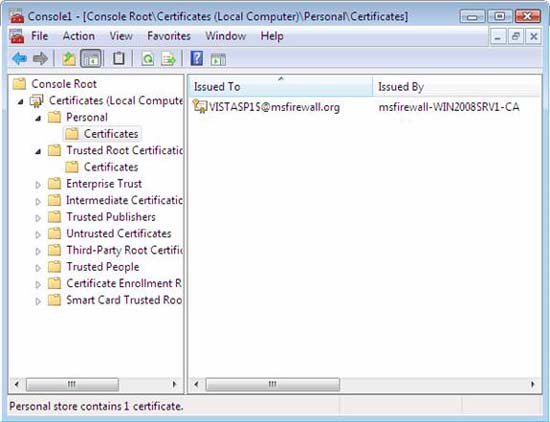Expand the Trusted Publishers node
Image resolution: width=550 pixels, height=422 pixels.
coord(38,218)
